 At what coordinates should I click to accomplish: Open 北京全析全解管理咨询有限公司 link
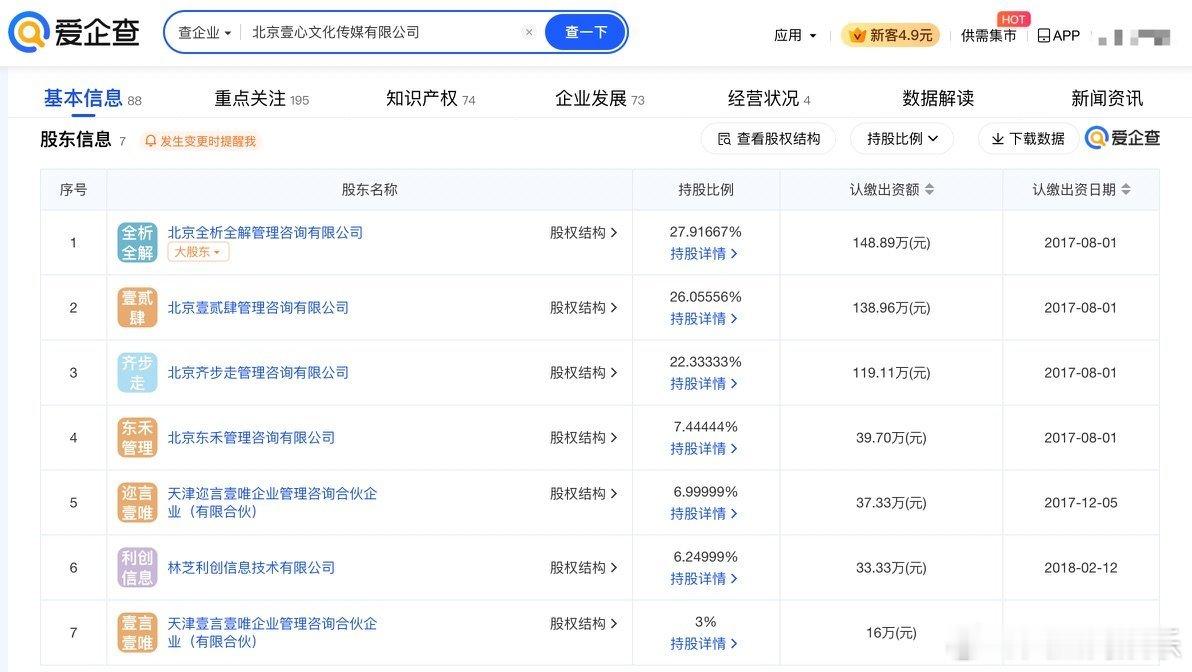coord(265,233)
